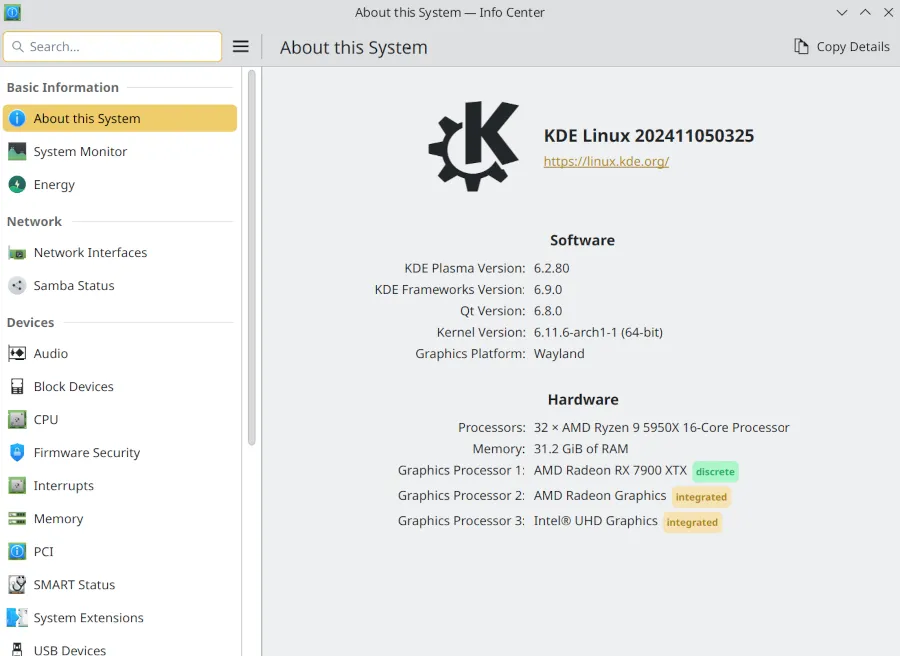The height and width of the screenshot is (656, 900).
Task: Click the green Energy lightning icon
Action: point(17,184)
